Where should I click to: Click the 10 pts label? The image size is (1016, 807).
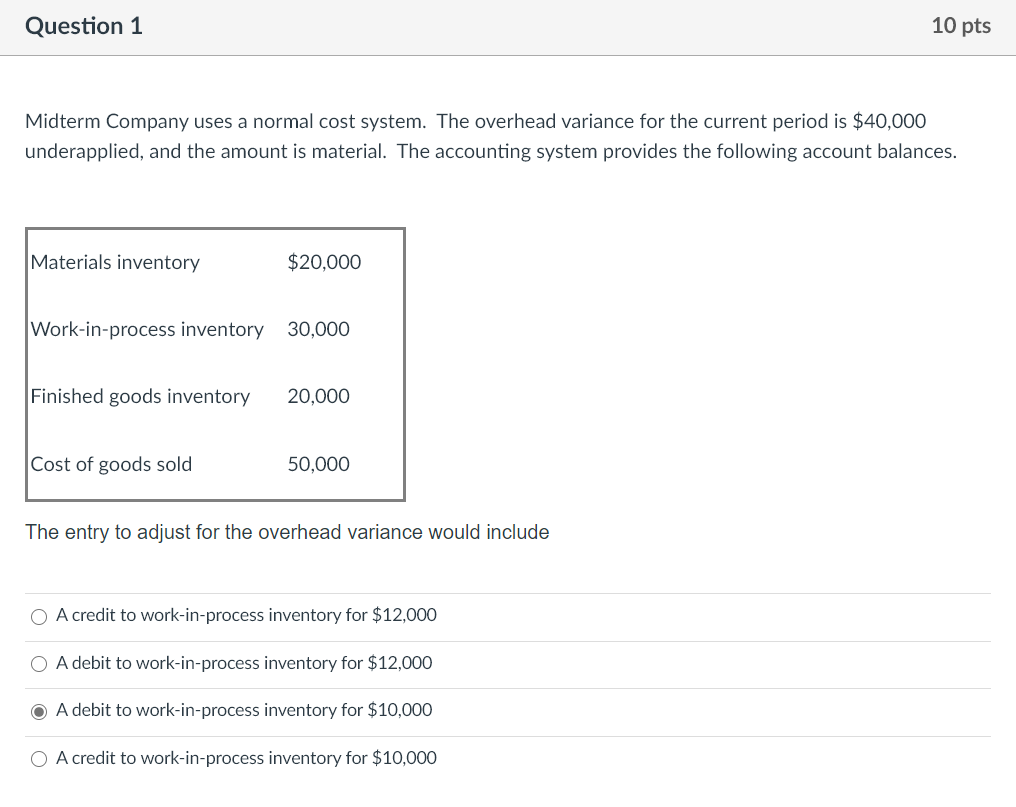[x=960, y=26]
